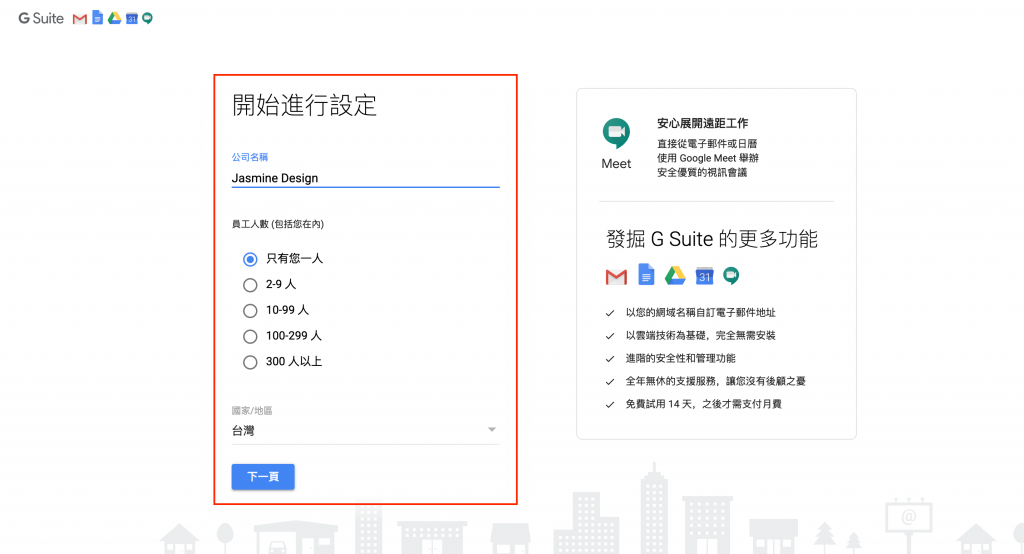Click 免費試用 14 天 line
The image size is (1024, 554).
click(703, 404)
